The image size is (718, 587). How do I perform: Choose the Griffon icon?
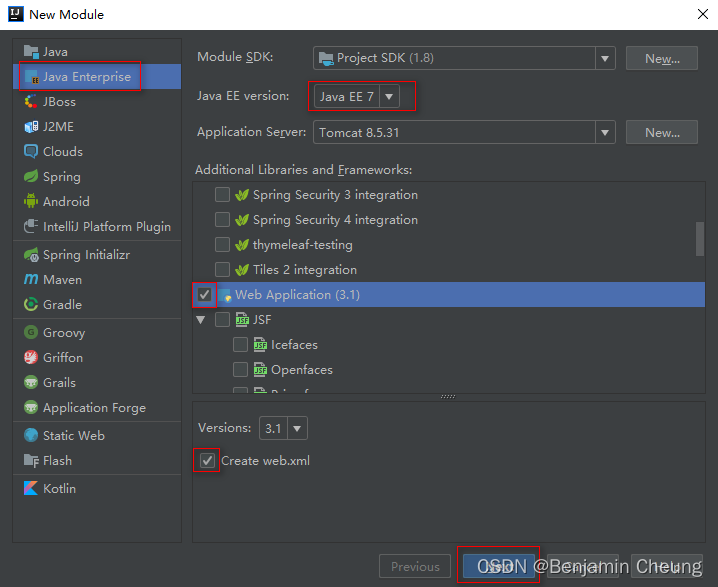(31, 357)
